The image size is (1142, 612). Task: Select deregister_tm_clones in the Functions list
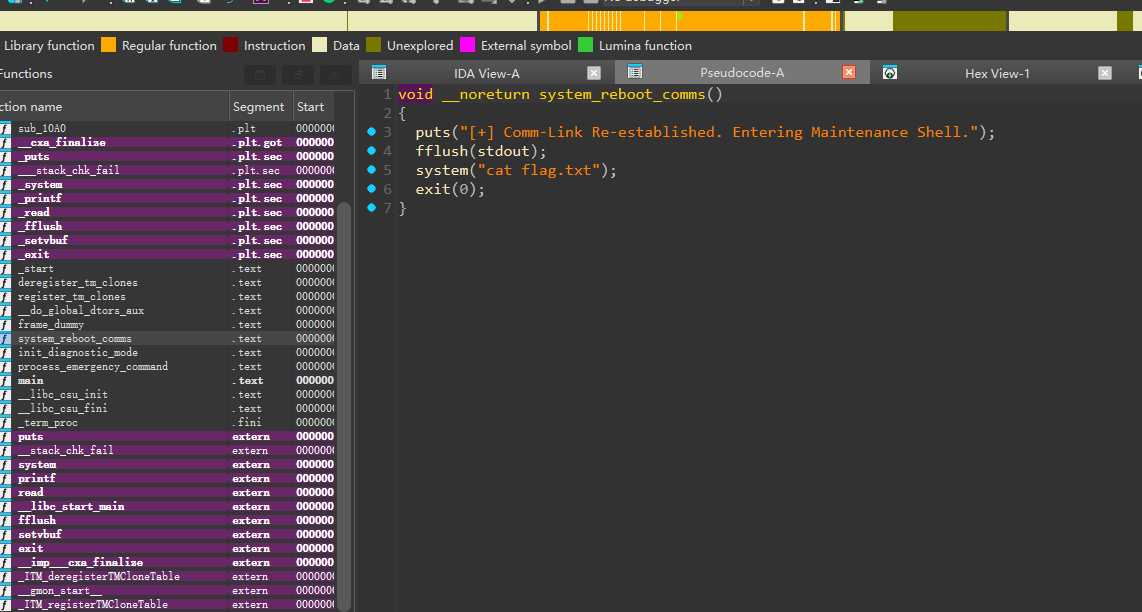[x=167, y=283]
